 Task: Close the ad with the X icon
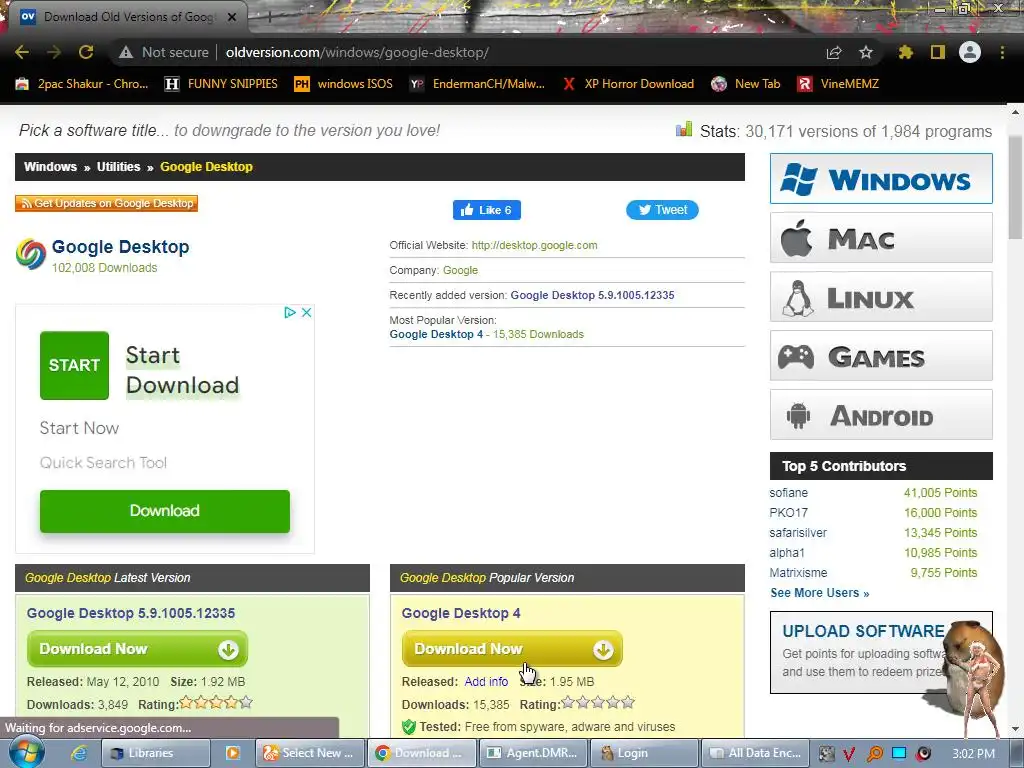[306, 312]
